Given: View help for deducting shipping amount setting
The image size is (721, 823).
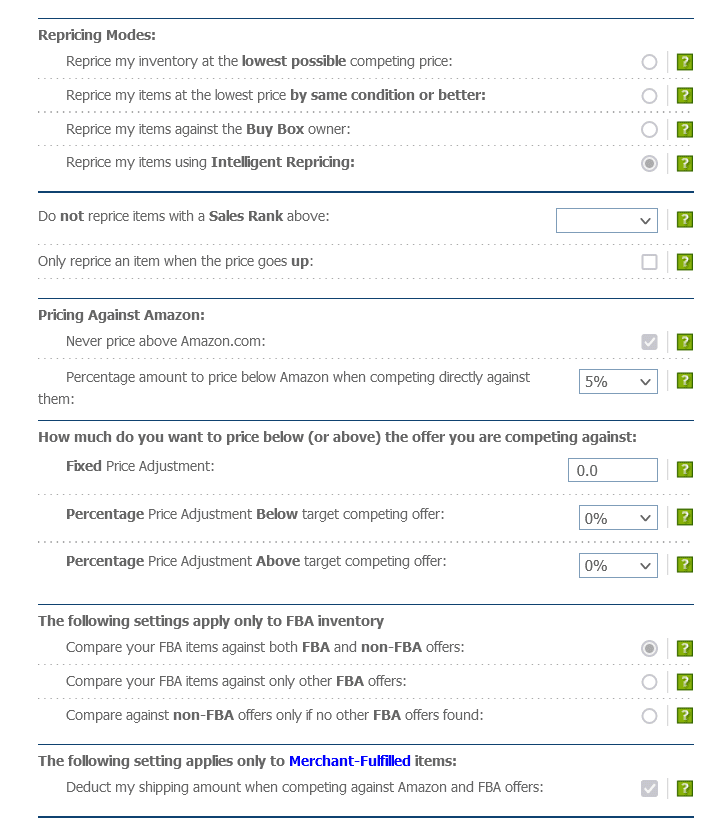Looking at the screenshot, I should click(x=684, y=788).
